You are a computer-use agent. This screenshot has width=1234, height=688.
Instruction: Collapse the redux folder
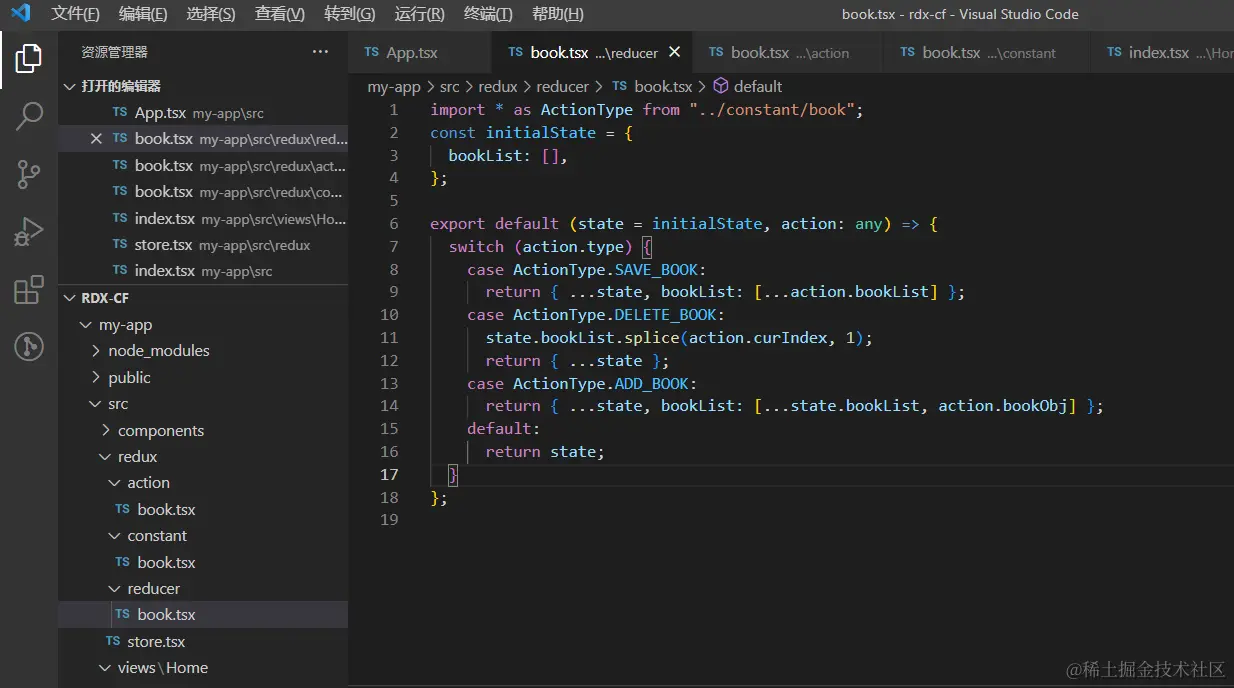(x=106, y=457)
